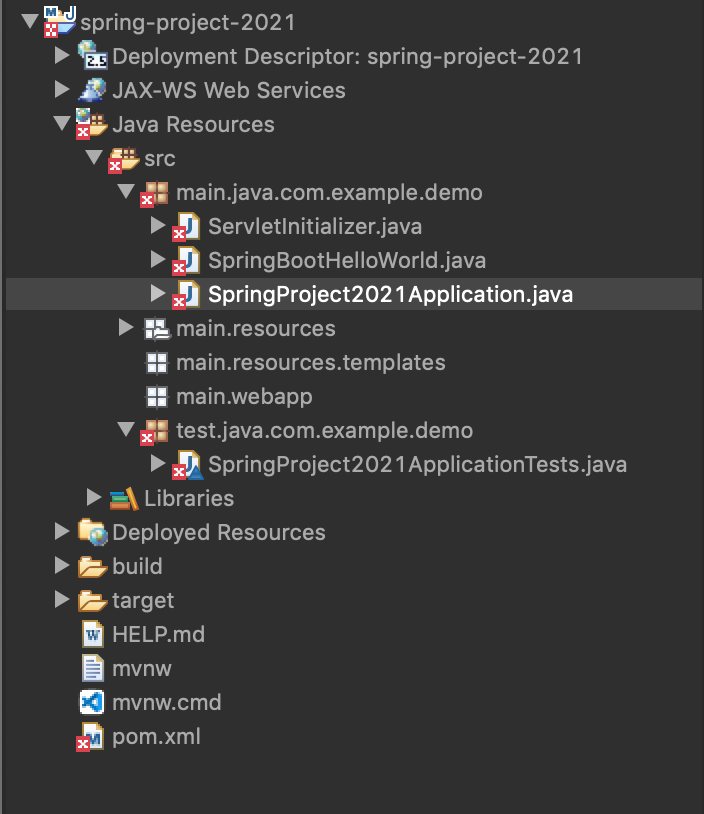Image resolution: width=704 pixels, height=814 pixels.
Task: Collapse the src folder node
Action: click(x=94, y=157)
